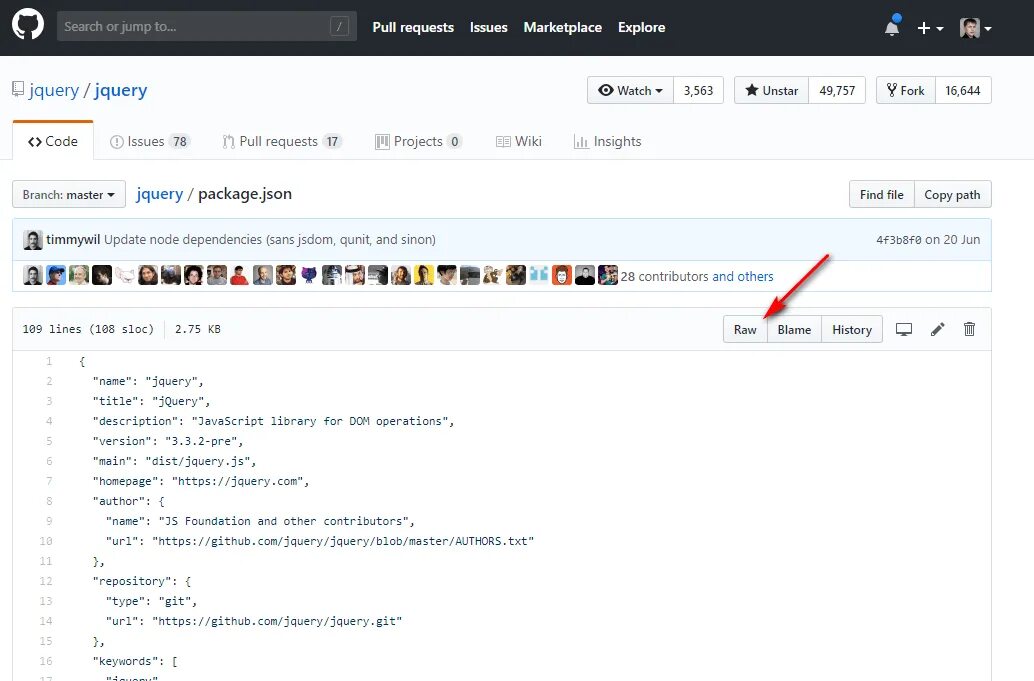
Task: View the 49,757 stargazers count
Action: pos(837,90)
